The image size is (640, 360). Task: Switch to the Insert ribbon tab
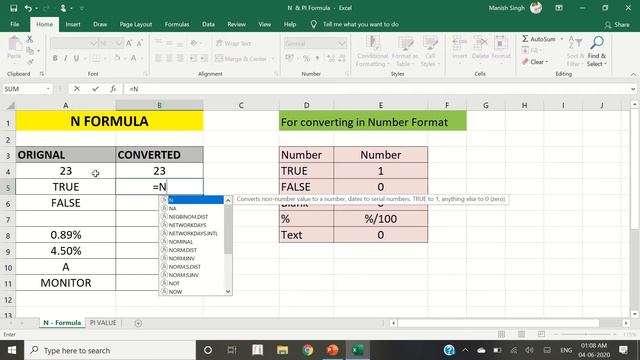point(73,24)
